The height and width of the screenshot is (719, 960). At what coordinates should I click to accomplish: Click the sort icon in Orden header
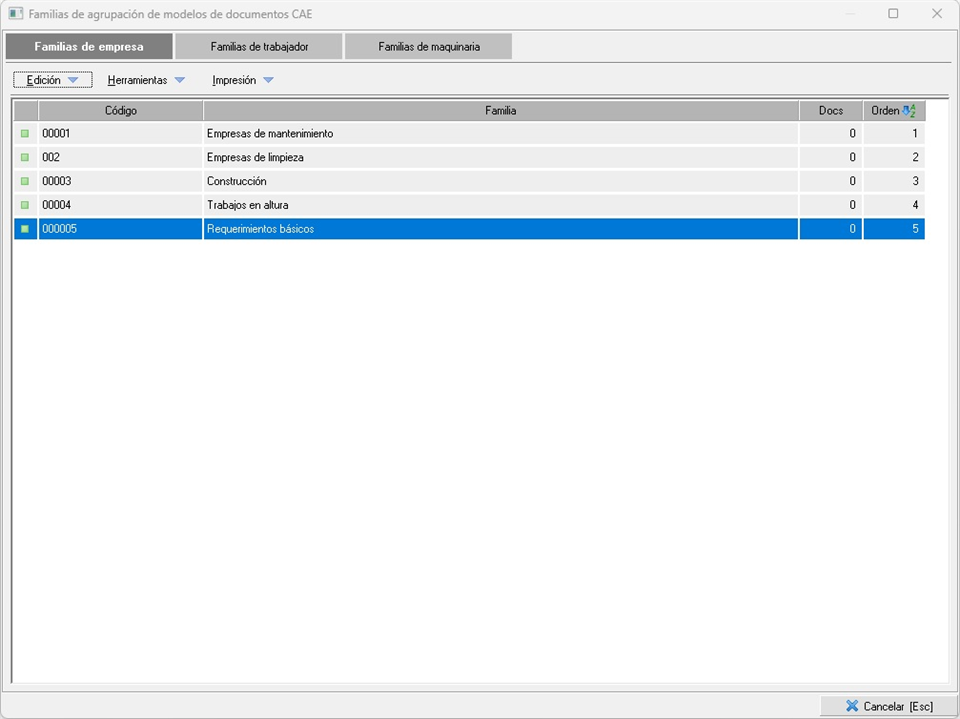coord(909,111)
